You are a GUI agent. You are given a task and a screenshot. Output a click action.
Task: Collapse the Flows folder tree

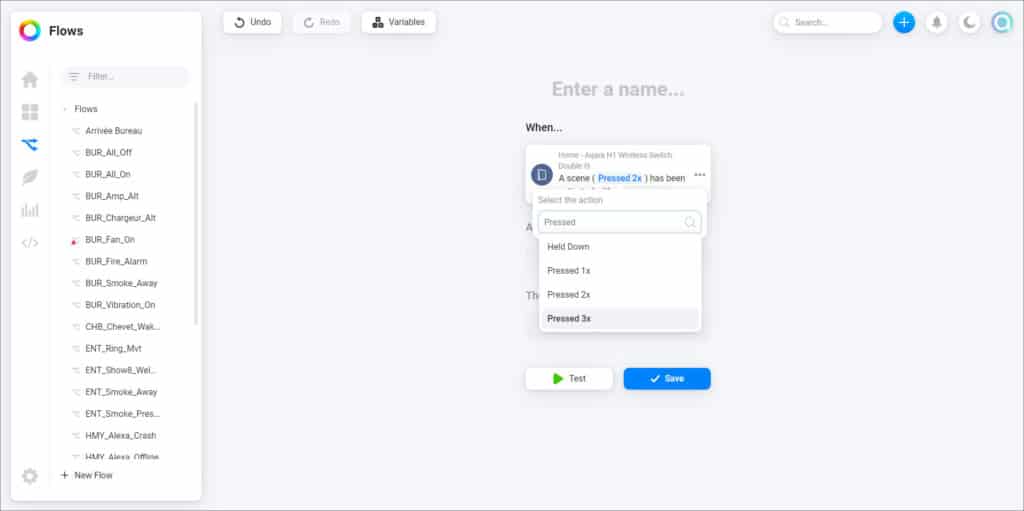[65, 109]
